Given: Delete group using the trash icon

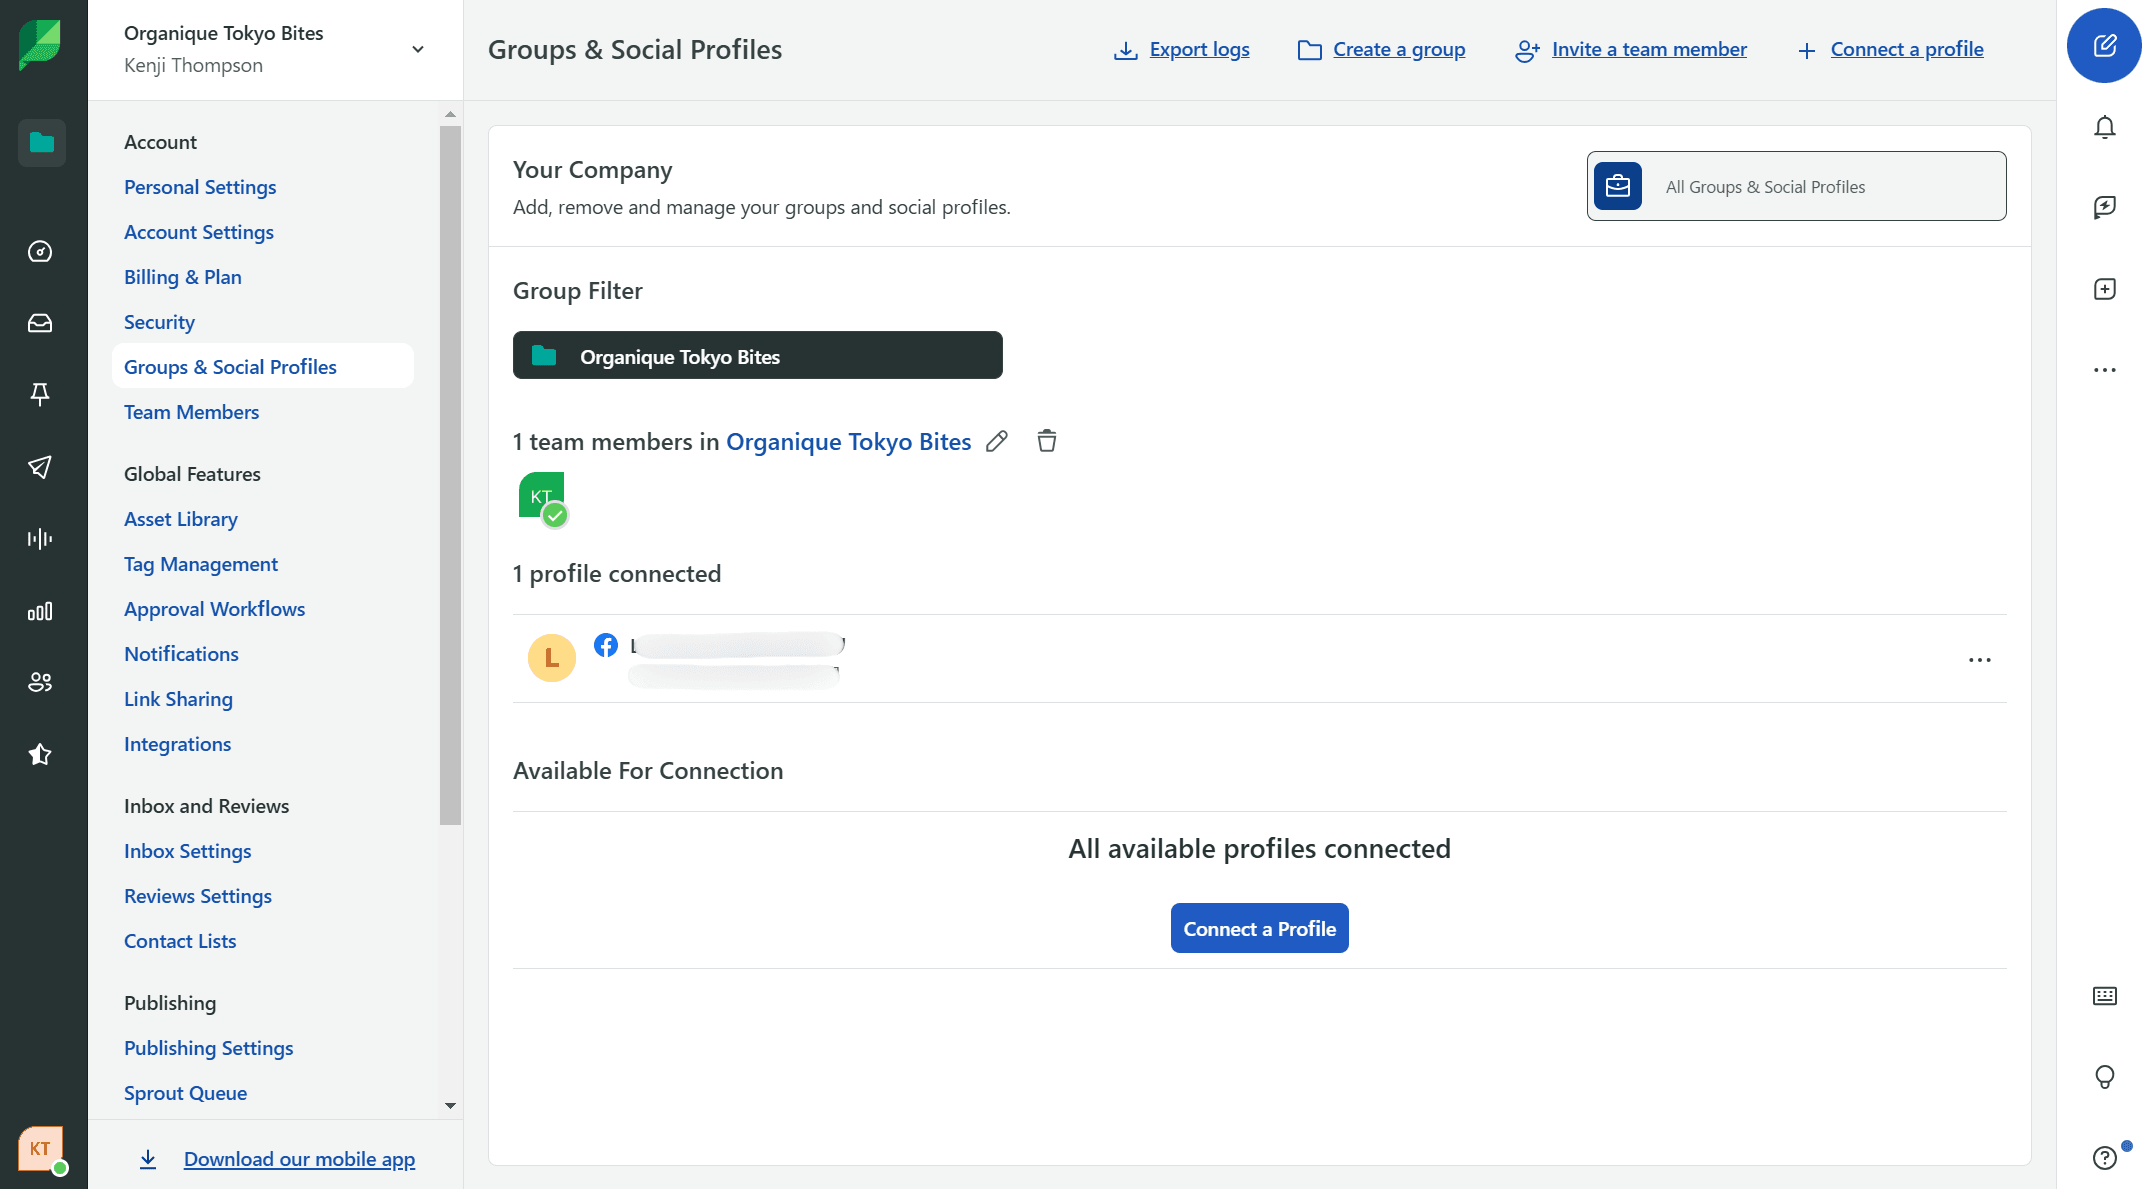Looking at the screenshot, I should click(x=1046, y=441).
